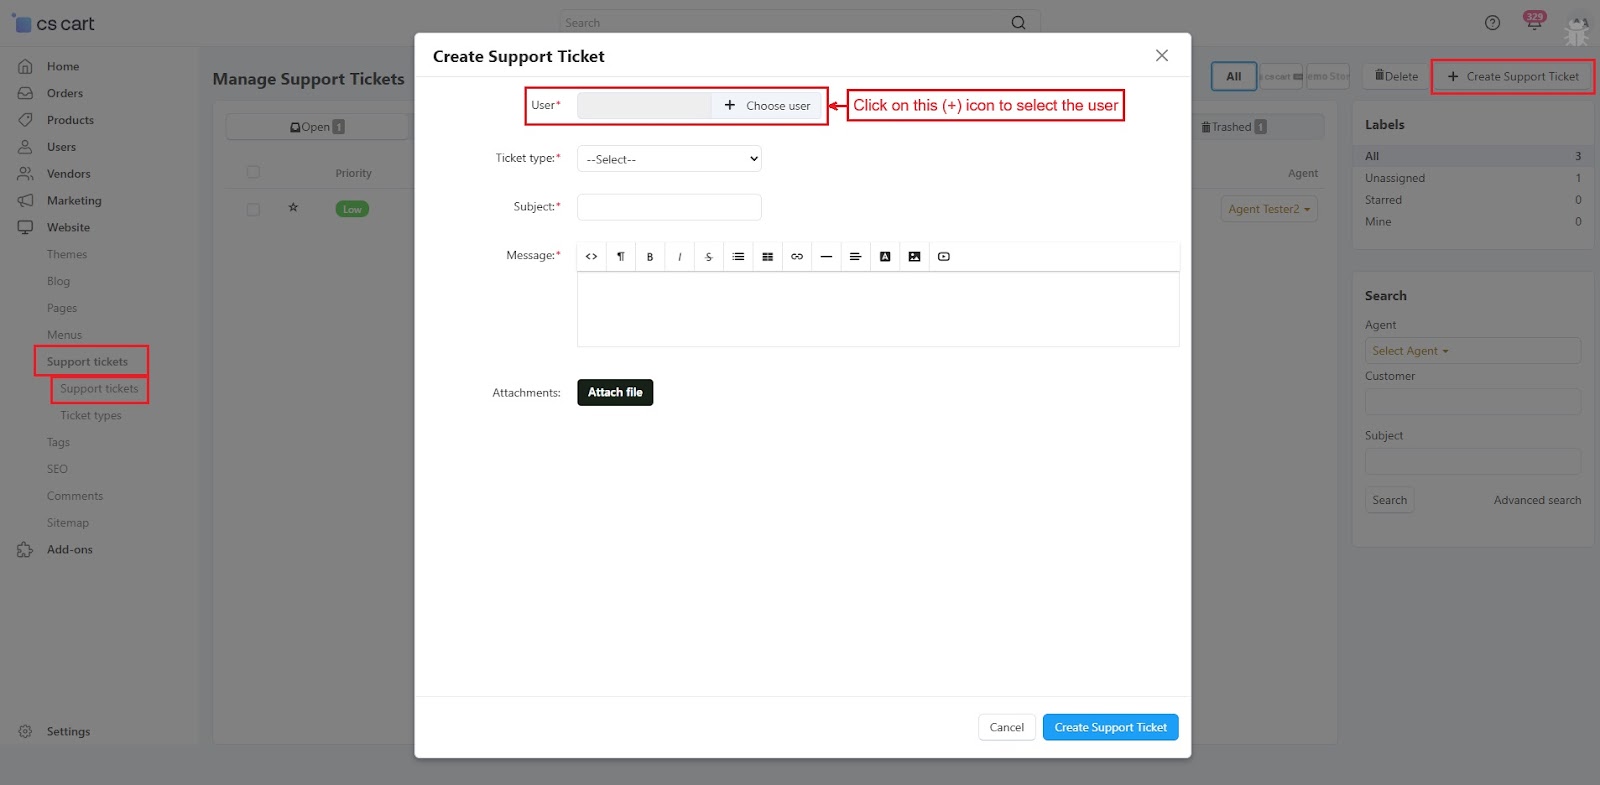Insert an image into the message
Viewport: 1600px width, 785px height.
click(914, 257)
